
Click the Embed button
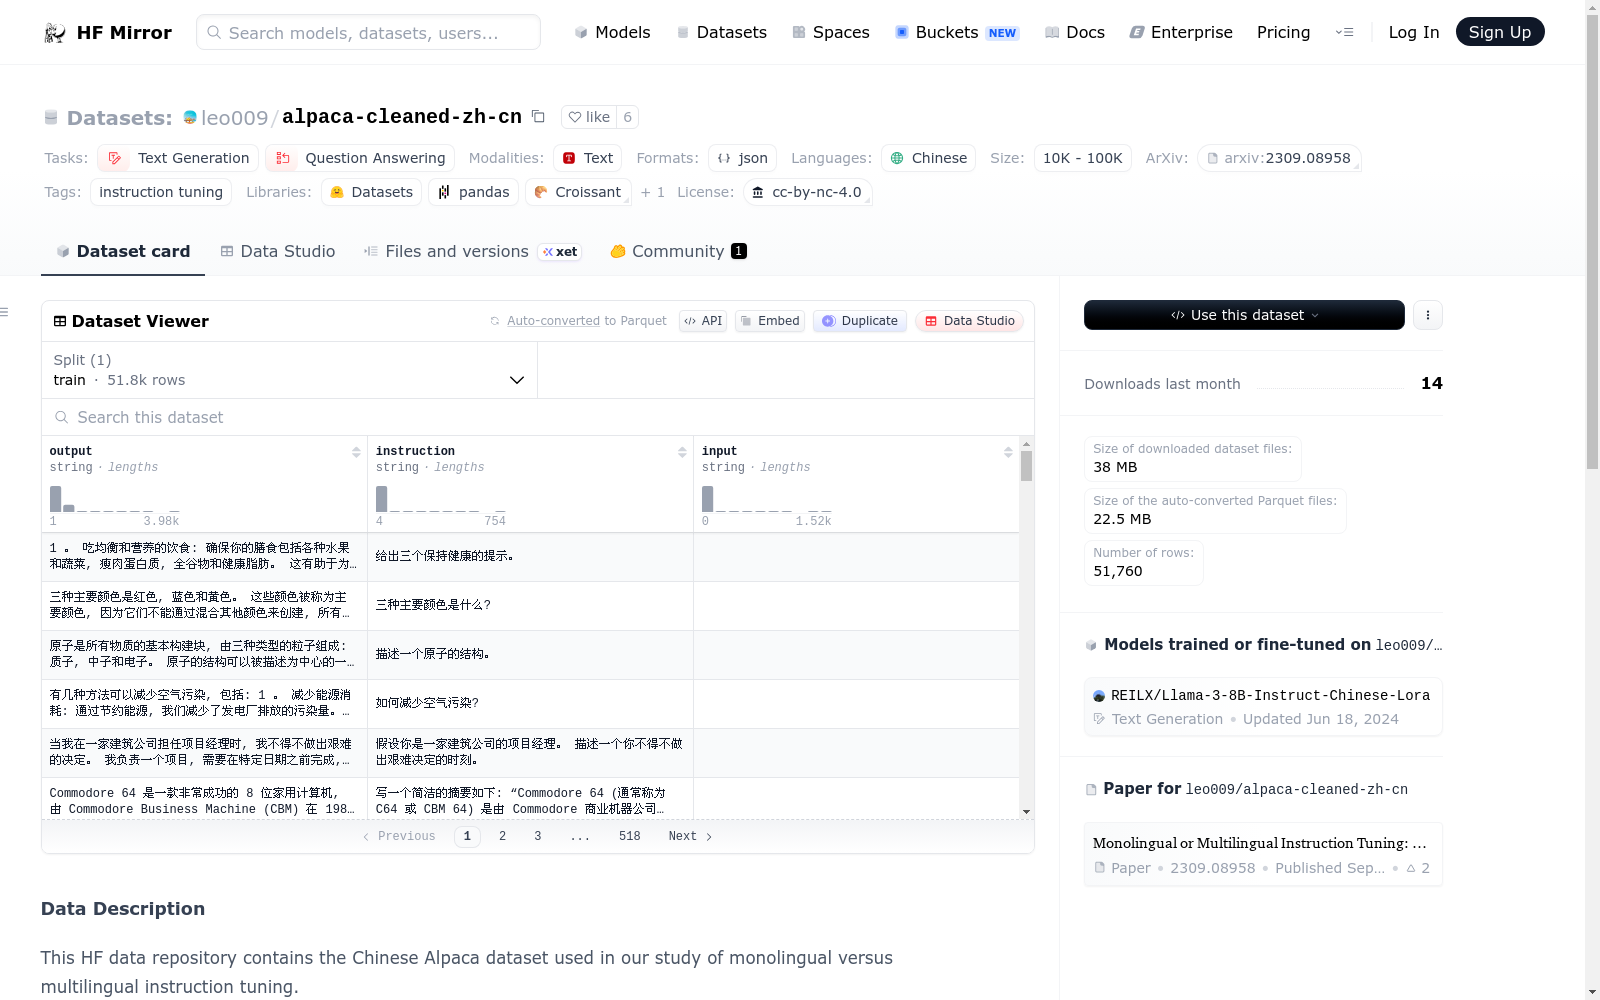(x=770, y=321)
